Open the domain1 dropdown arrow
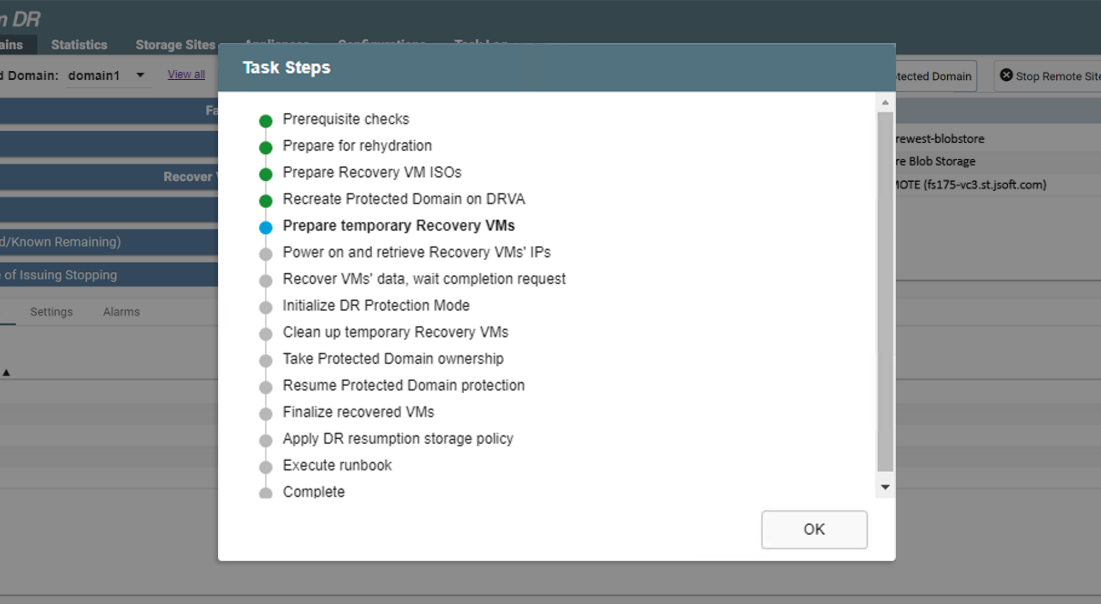1101x604 pixels. pyautogui.click(x=140, y=75)
